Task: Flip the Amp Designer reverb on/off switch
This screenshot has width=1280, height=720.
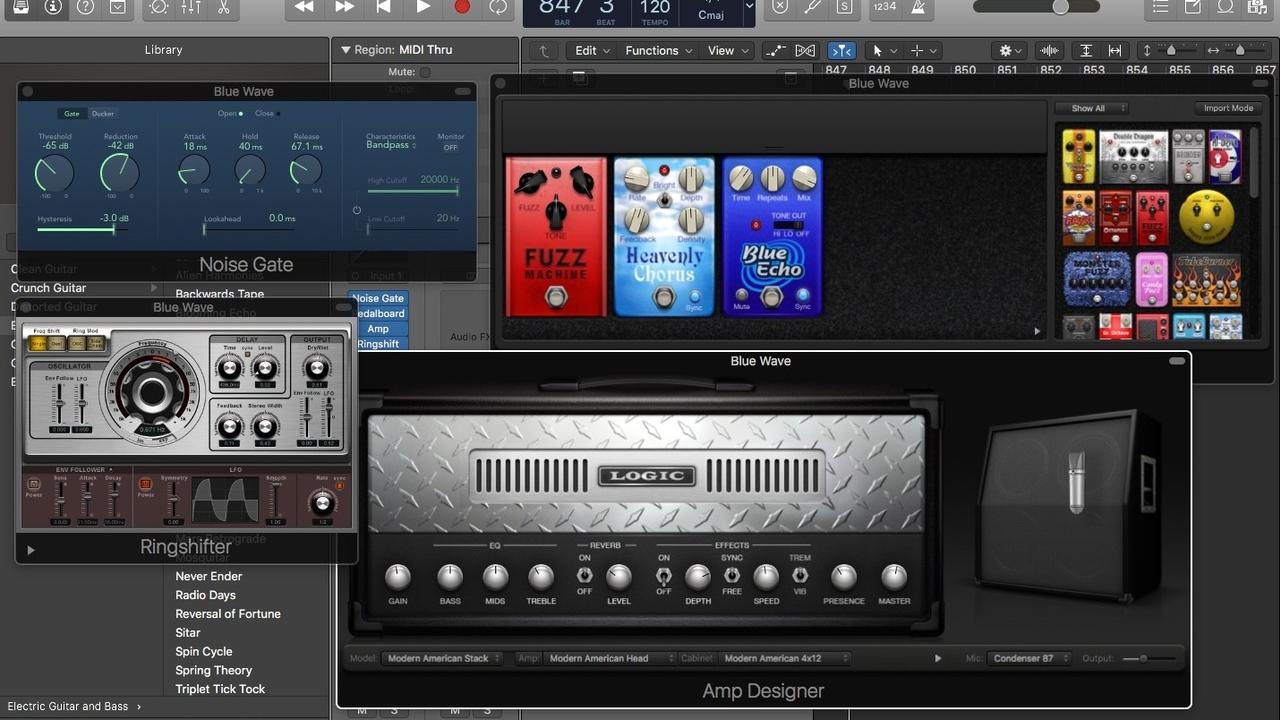Action: pyautogui.click(x=585, y=576)
